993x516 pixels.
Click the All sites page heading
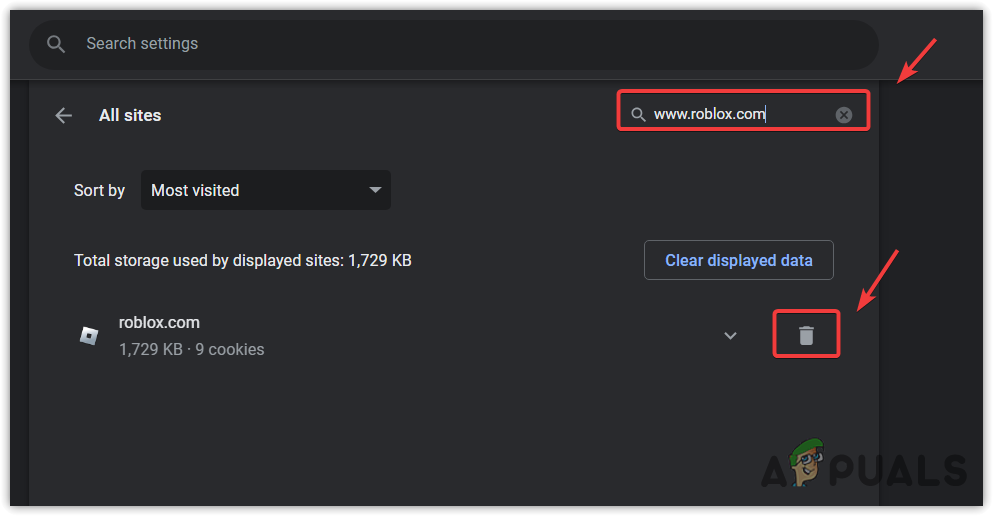tap(130, 115)
